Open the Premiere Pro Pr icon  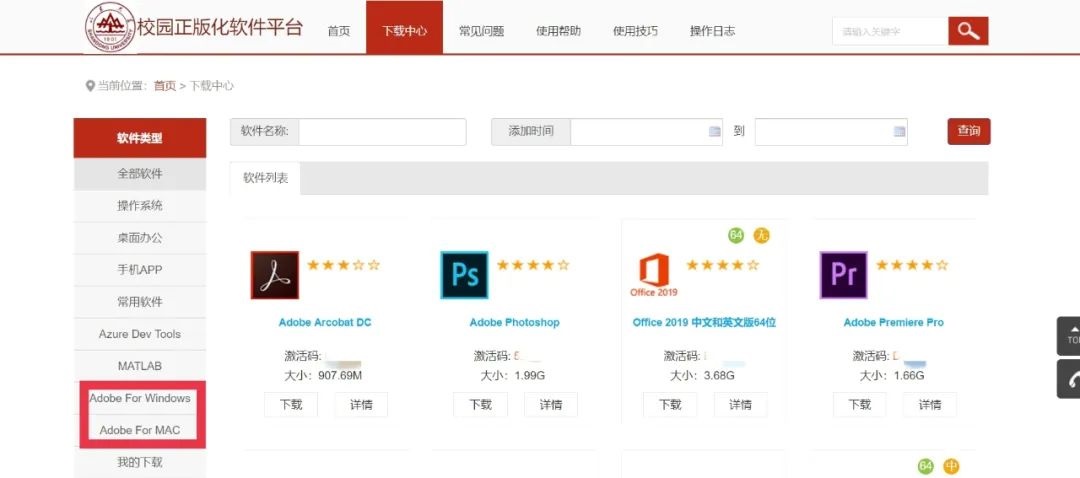point(844,275)
